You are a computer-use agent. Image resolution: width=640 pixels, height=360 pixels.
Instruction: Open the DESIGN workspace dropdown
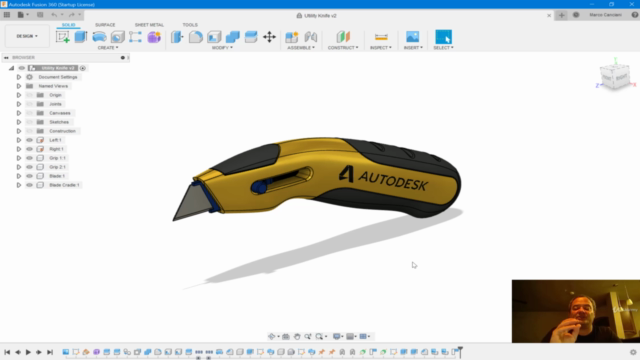[x=27, y=36]
